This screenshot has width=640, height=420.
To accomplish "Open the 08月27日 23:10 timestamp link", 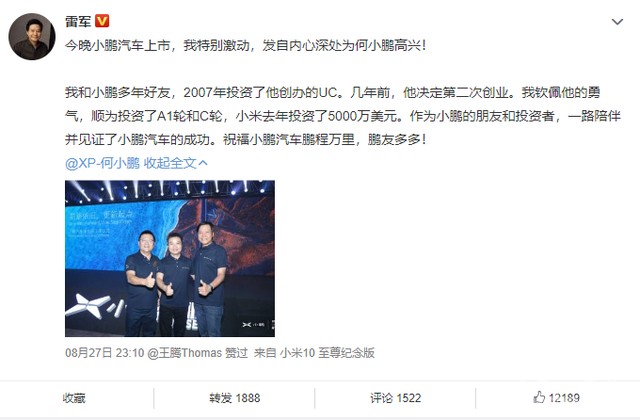I will [104, 353].
